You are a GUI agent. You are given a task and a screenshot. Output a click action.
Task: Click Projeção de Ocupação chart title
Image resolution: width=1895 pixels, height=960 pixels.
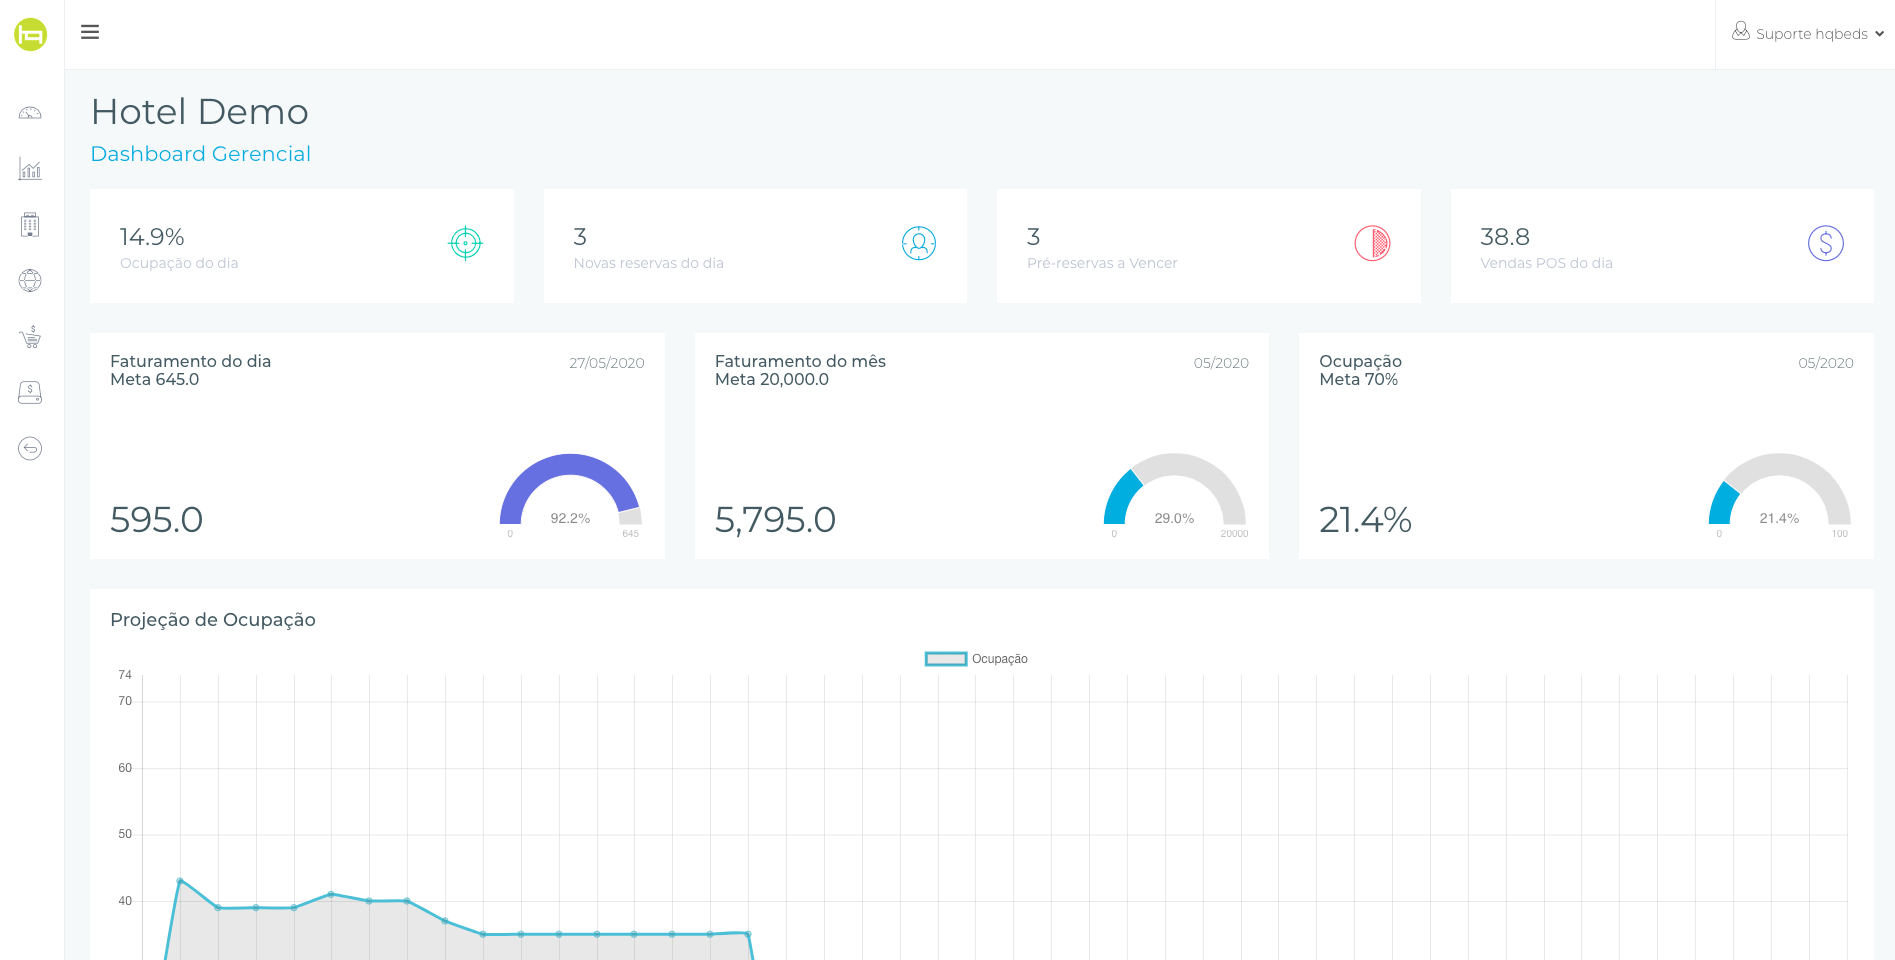click(x=213, y=620)
